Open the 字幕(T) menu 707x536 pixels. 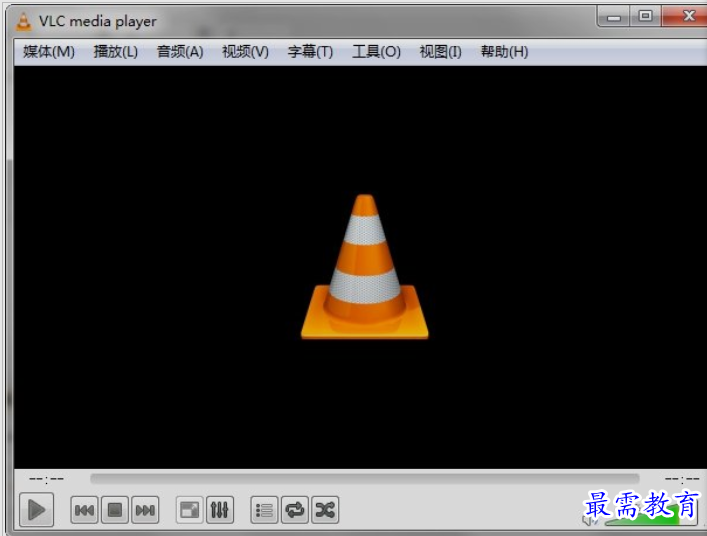click(x=310, y=51)
